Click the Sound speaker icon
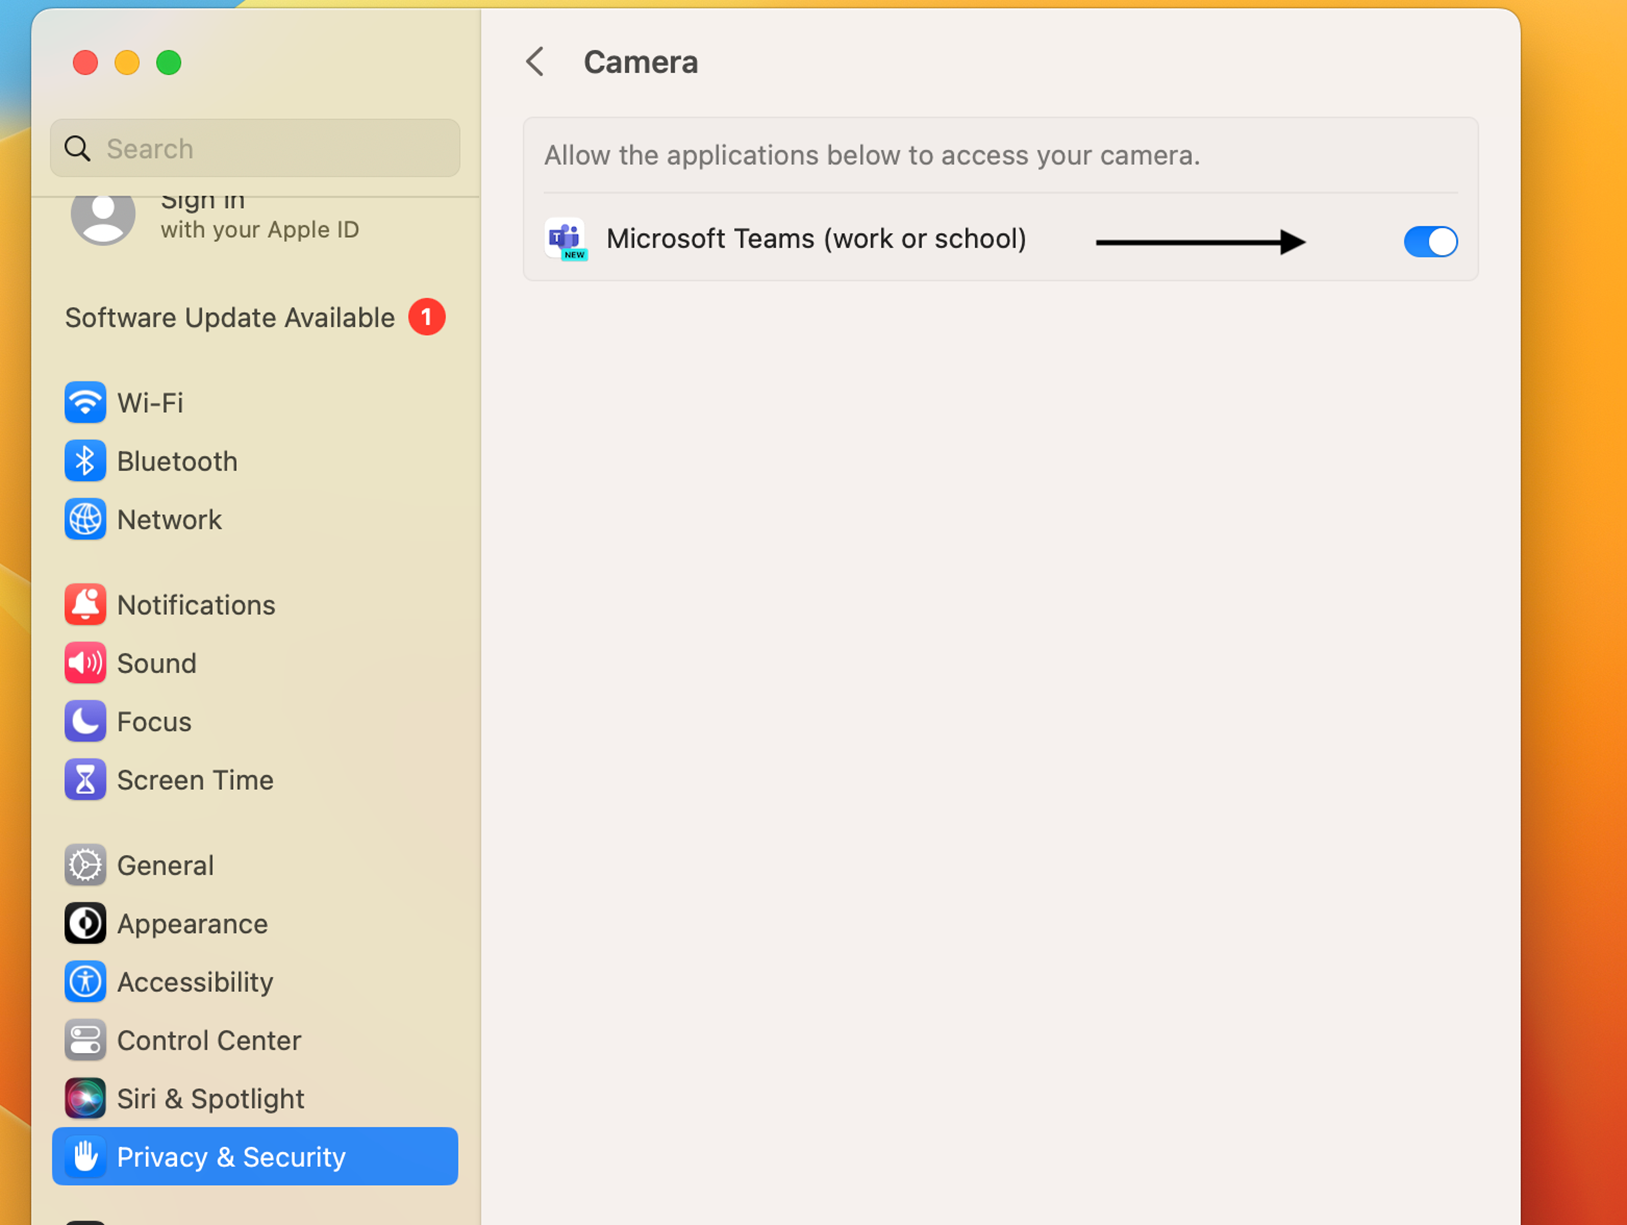1627x1225 pixels. point(85,663)
